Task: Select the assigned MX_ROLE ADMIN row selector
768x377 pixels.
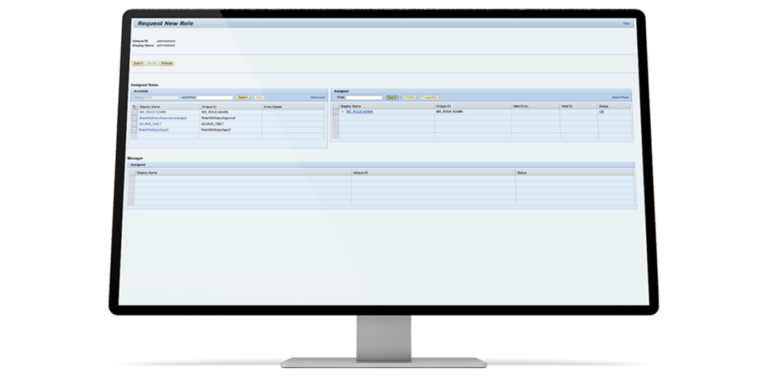Action: 336,112
